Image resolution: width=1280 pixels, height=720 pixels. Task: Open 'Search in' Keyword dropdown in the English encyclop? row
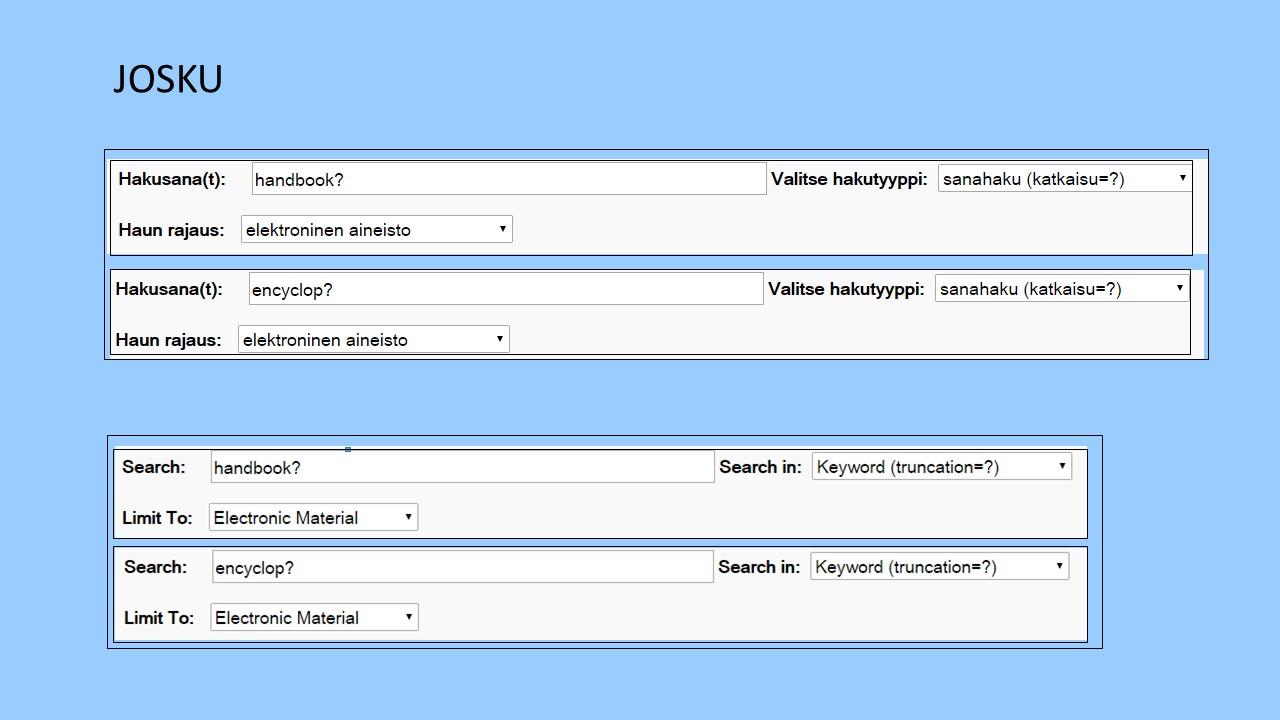coord(940,566)
